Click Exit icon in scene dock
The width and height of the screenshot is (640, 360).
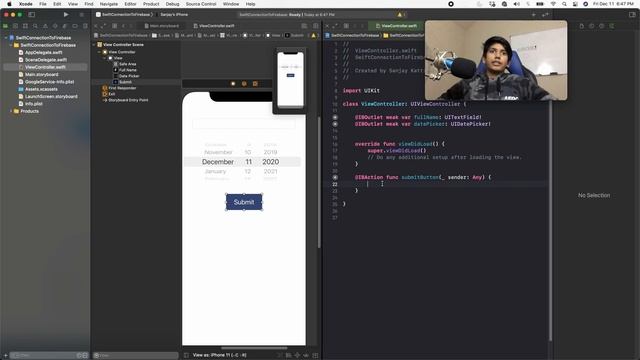(x=255, y=84)
